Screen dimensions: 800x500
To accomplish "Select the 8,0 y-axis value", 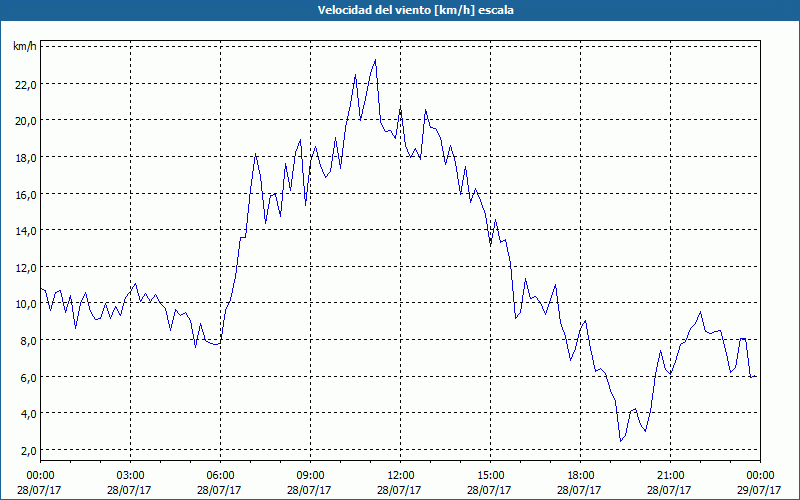I will (x=28, y=340).
